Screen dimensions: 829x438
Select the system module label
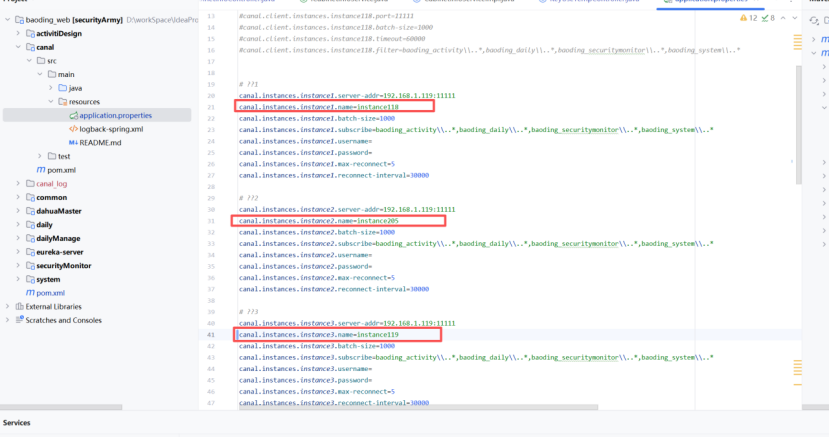click(48, 279)
